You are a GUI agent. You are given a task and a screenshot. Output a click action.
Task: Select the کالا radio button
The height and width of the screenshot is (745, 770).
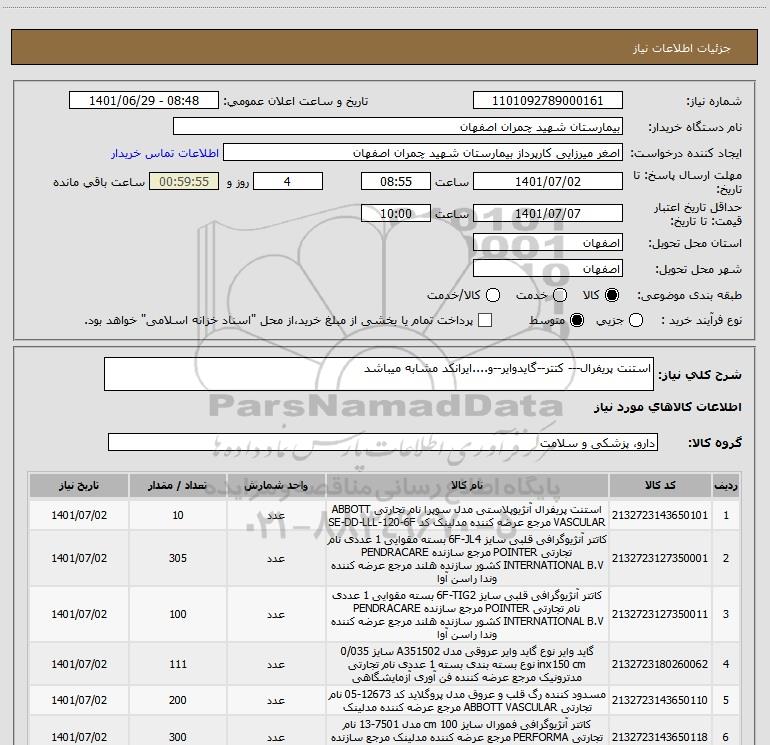[x=612, y=295]
